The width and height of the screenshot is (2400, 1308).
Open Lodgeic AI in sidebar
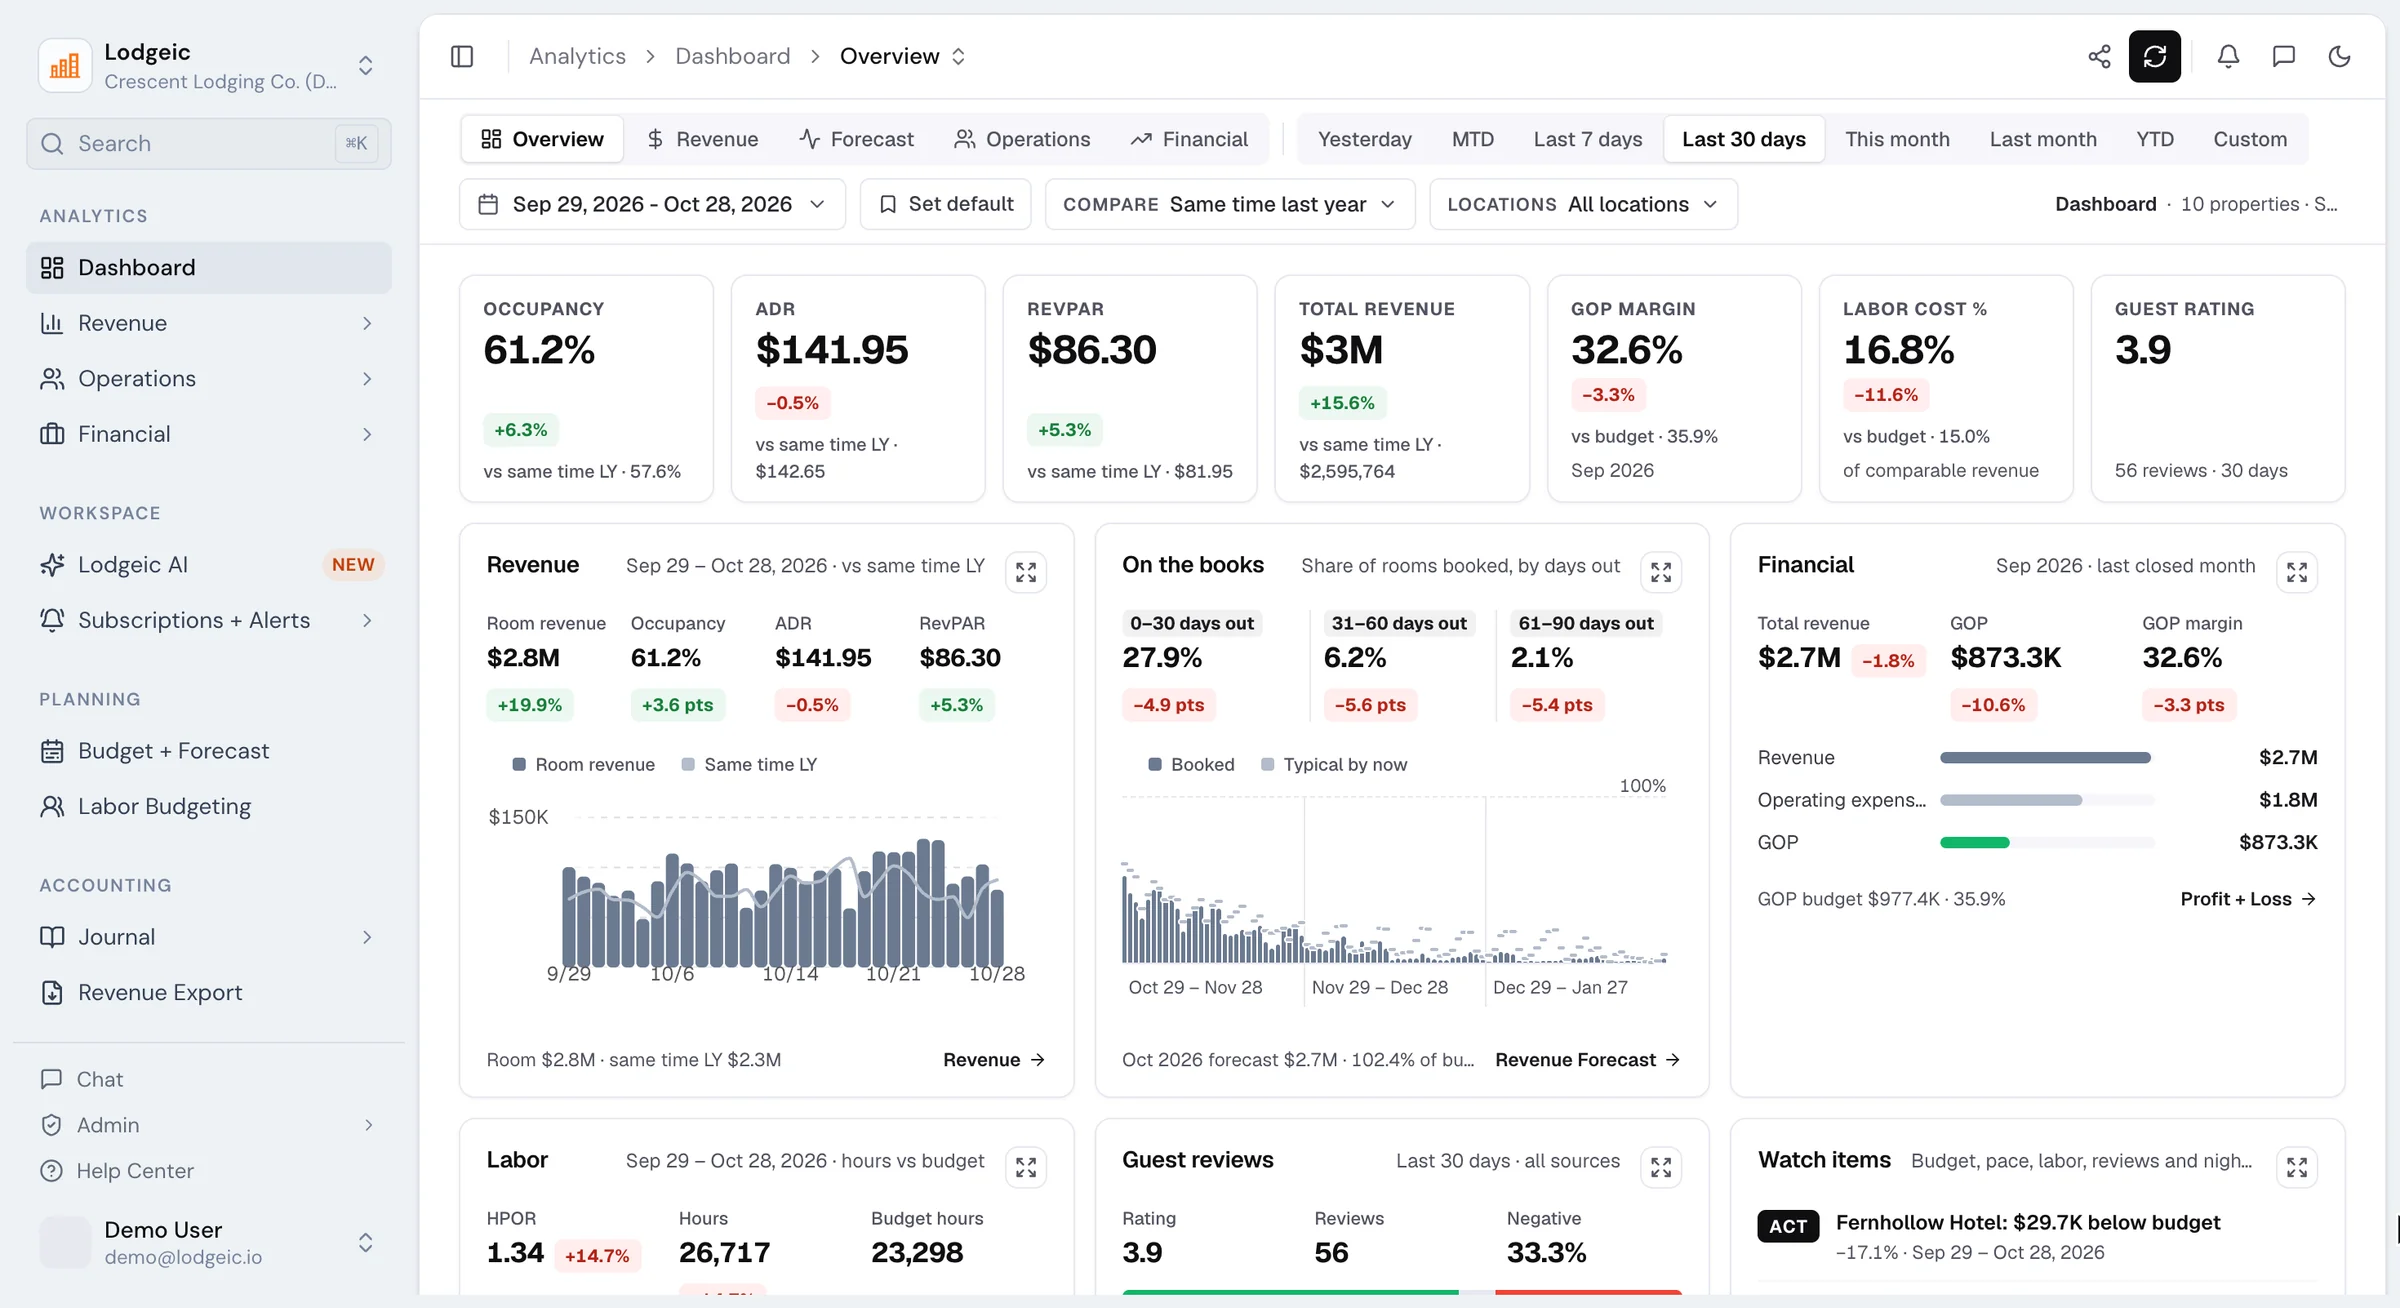pos(208,565)
